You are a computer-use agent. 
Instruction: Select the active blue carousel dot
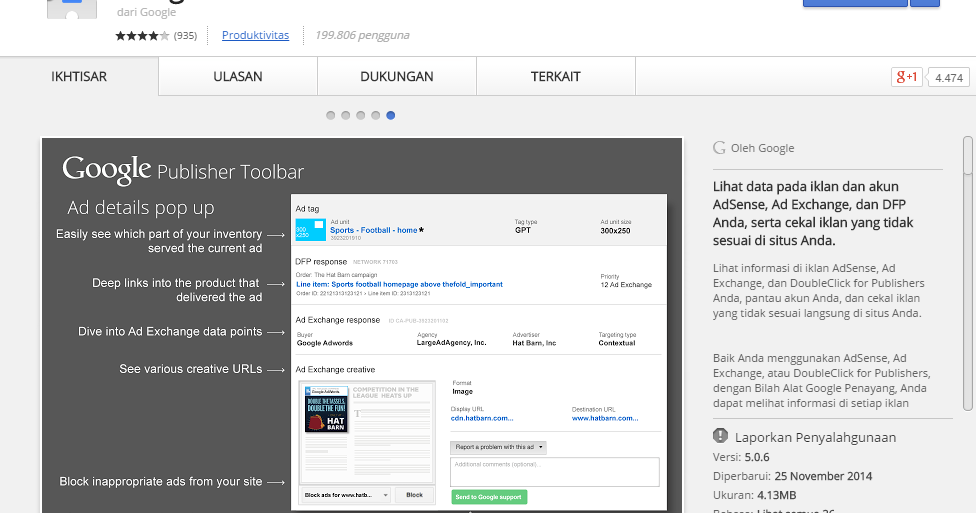(391, 115)
